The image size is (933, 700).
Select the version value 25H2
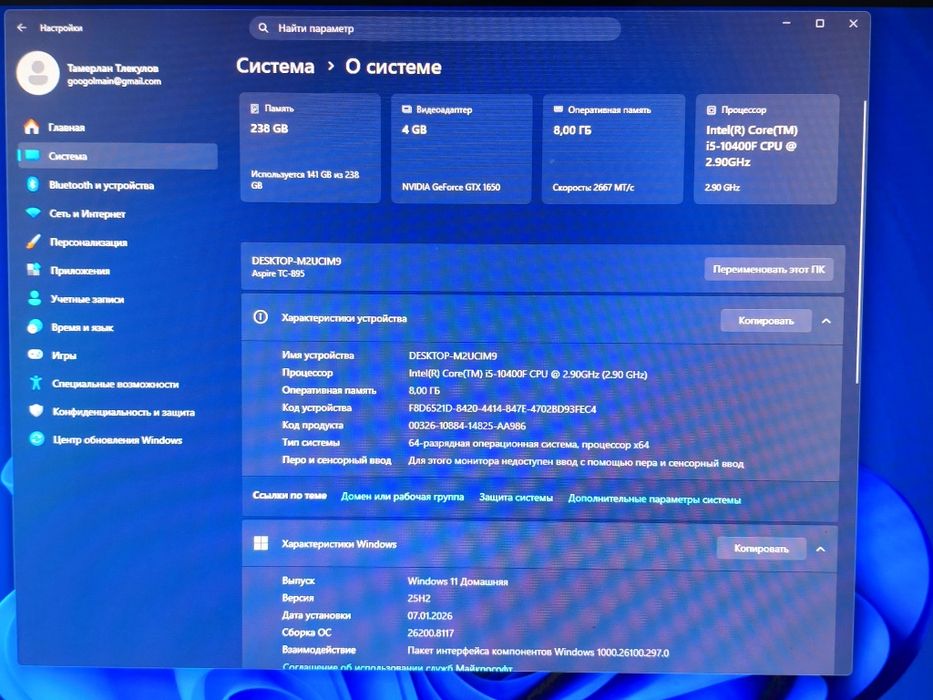(x=418, y=598)
